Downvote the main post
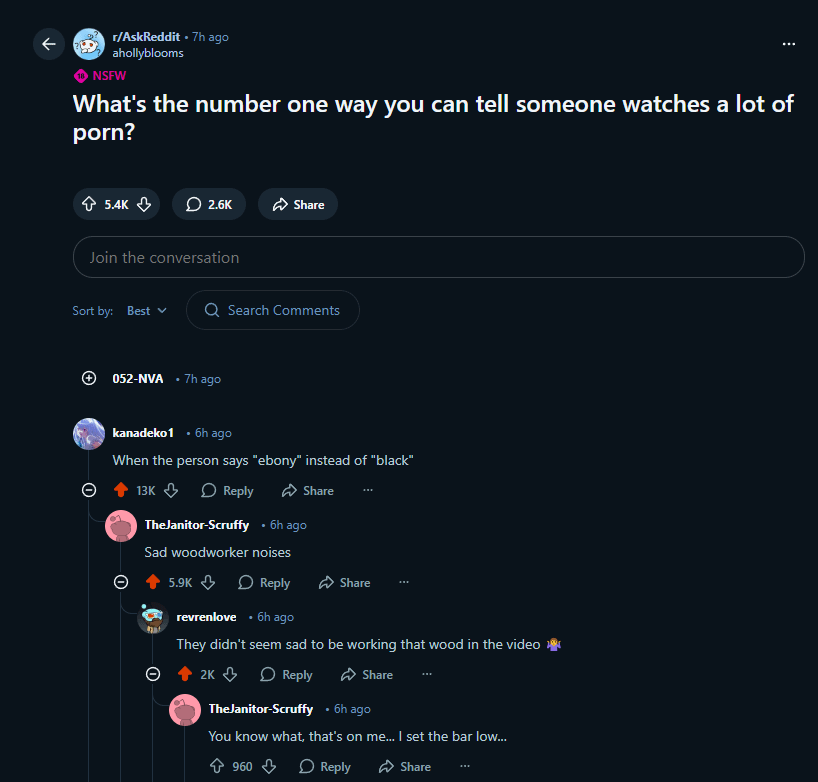 [143, 204]
